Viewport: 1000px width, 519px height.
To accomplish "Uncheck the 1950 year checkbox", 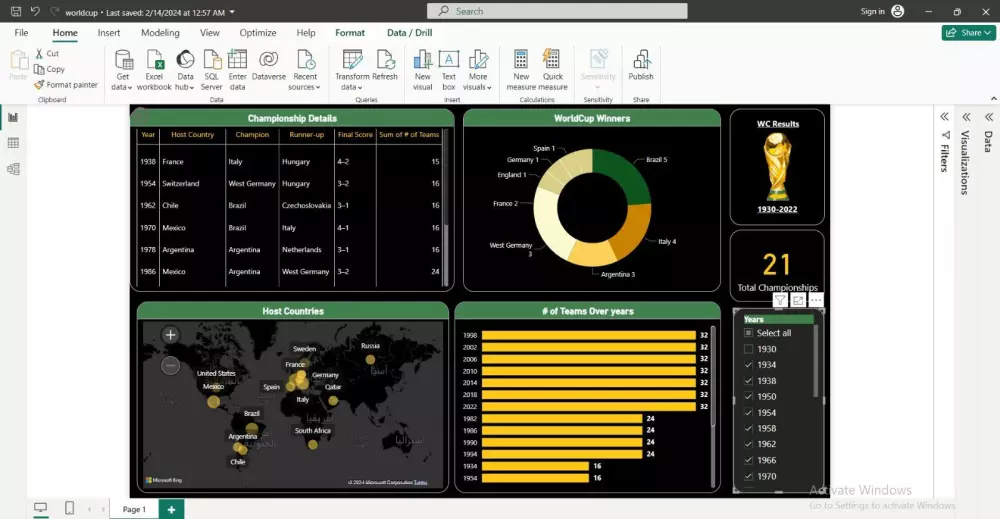I will (749, 397).
